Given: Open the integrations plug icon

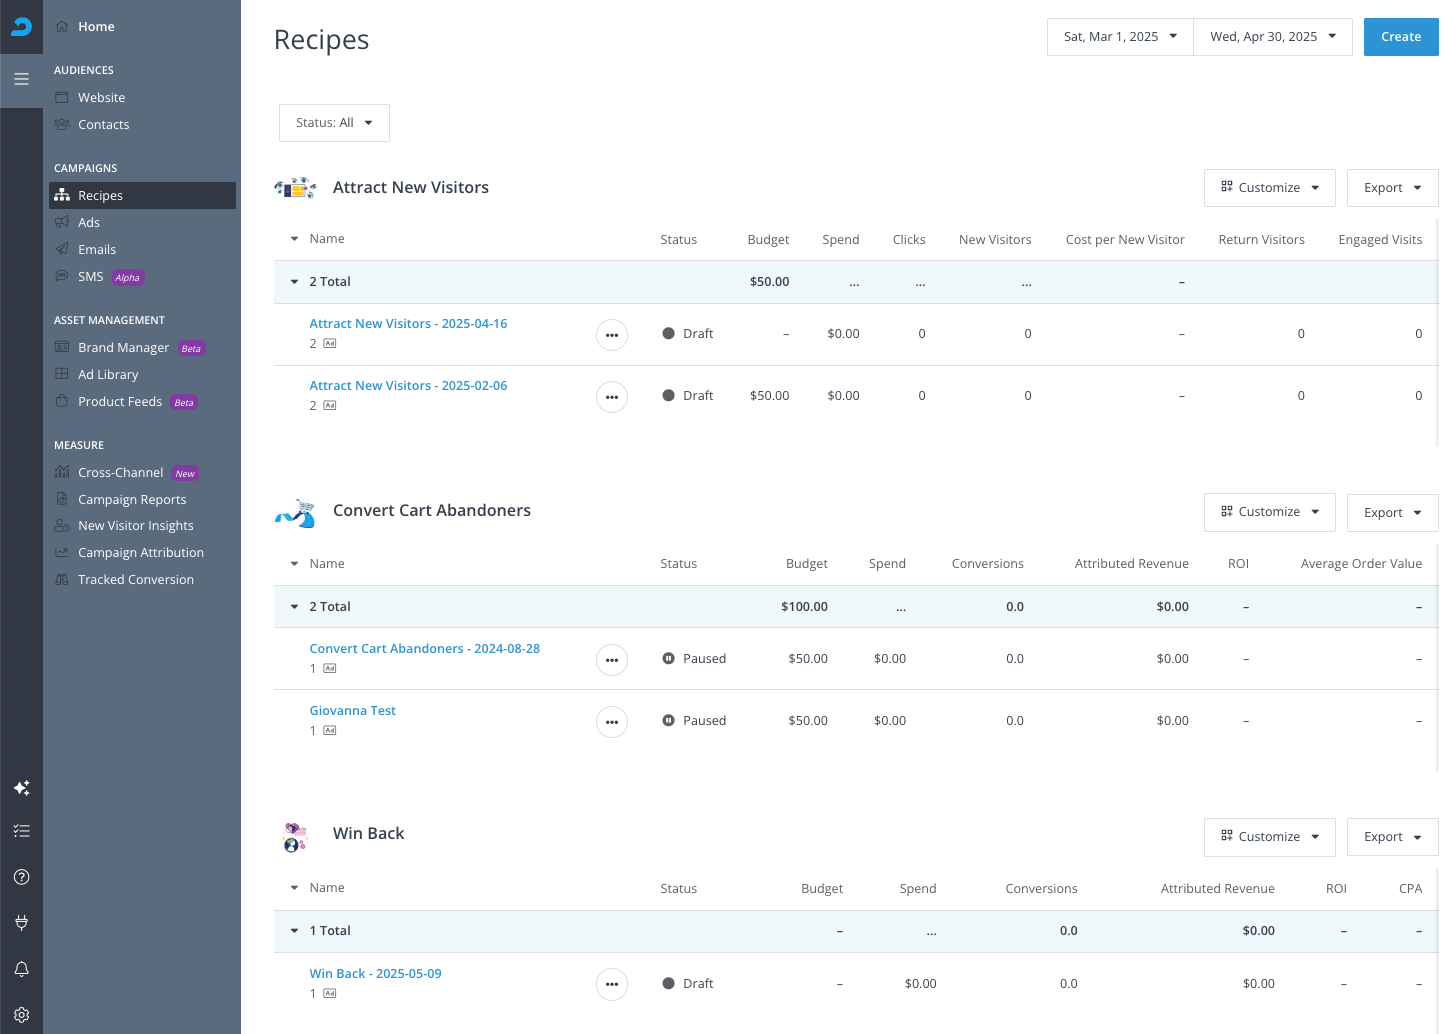Looking at the screenshot, I should click(21, 923).
